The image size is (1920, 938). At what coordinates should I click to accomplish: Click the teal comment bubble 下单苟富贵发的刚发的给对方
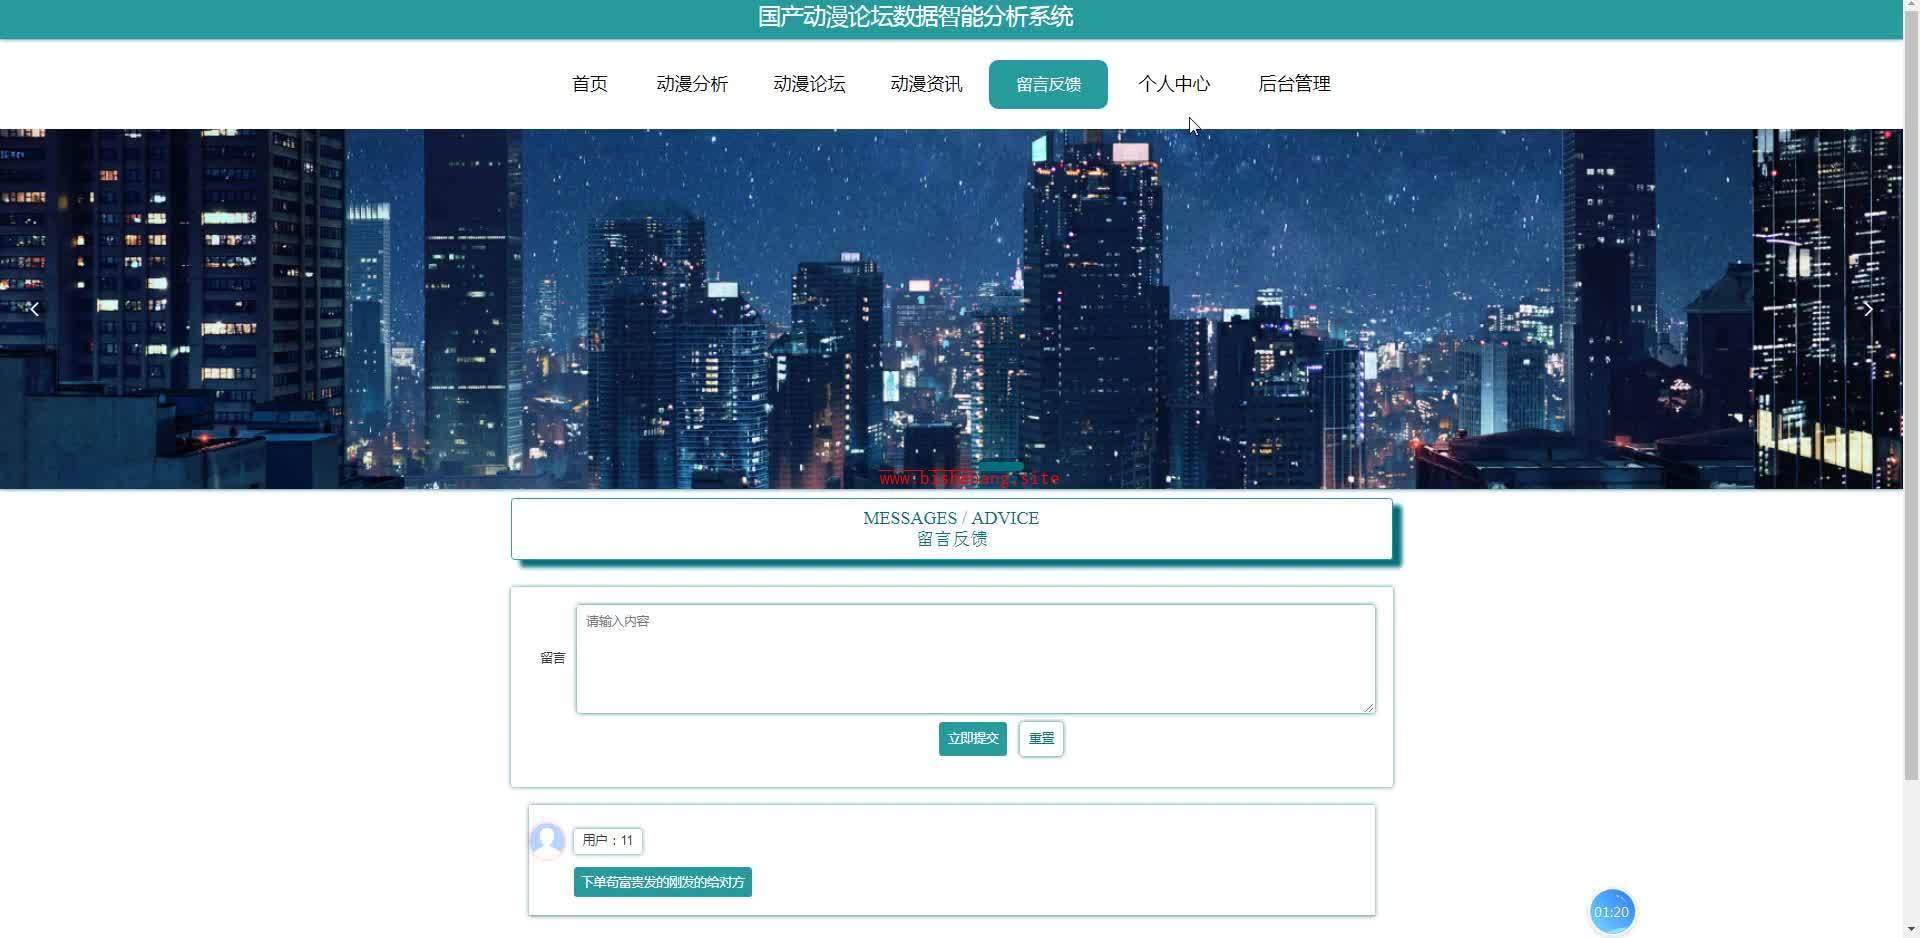[663, 882]
